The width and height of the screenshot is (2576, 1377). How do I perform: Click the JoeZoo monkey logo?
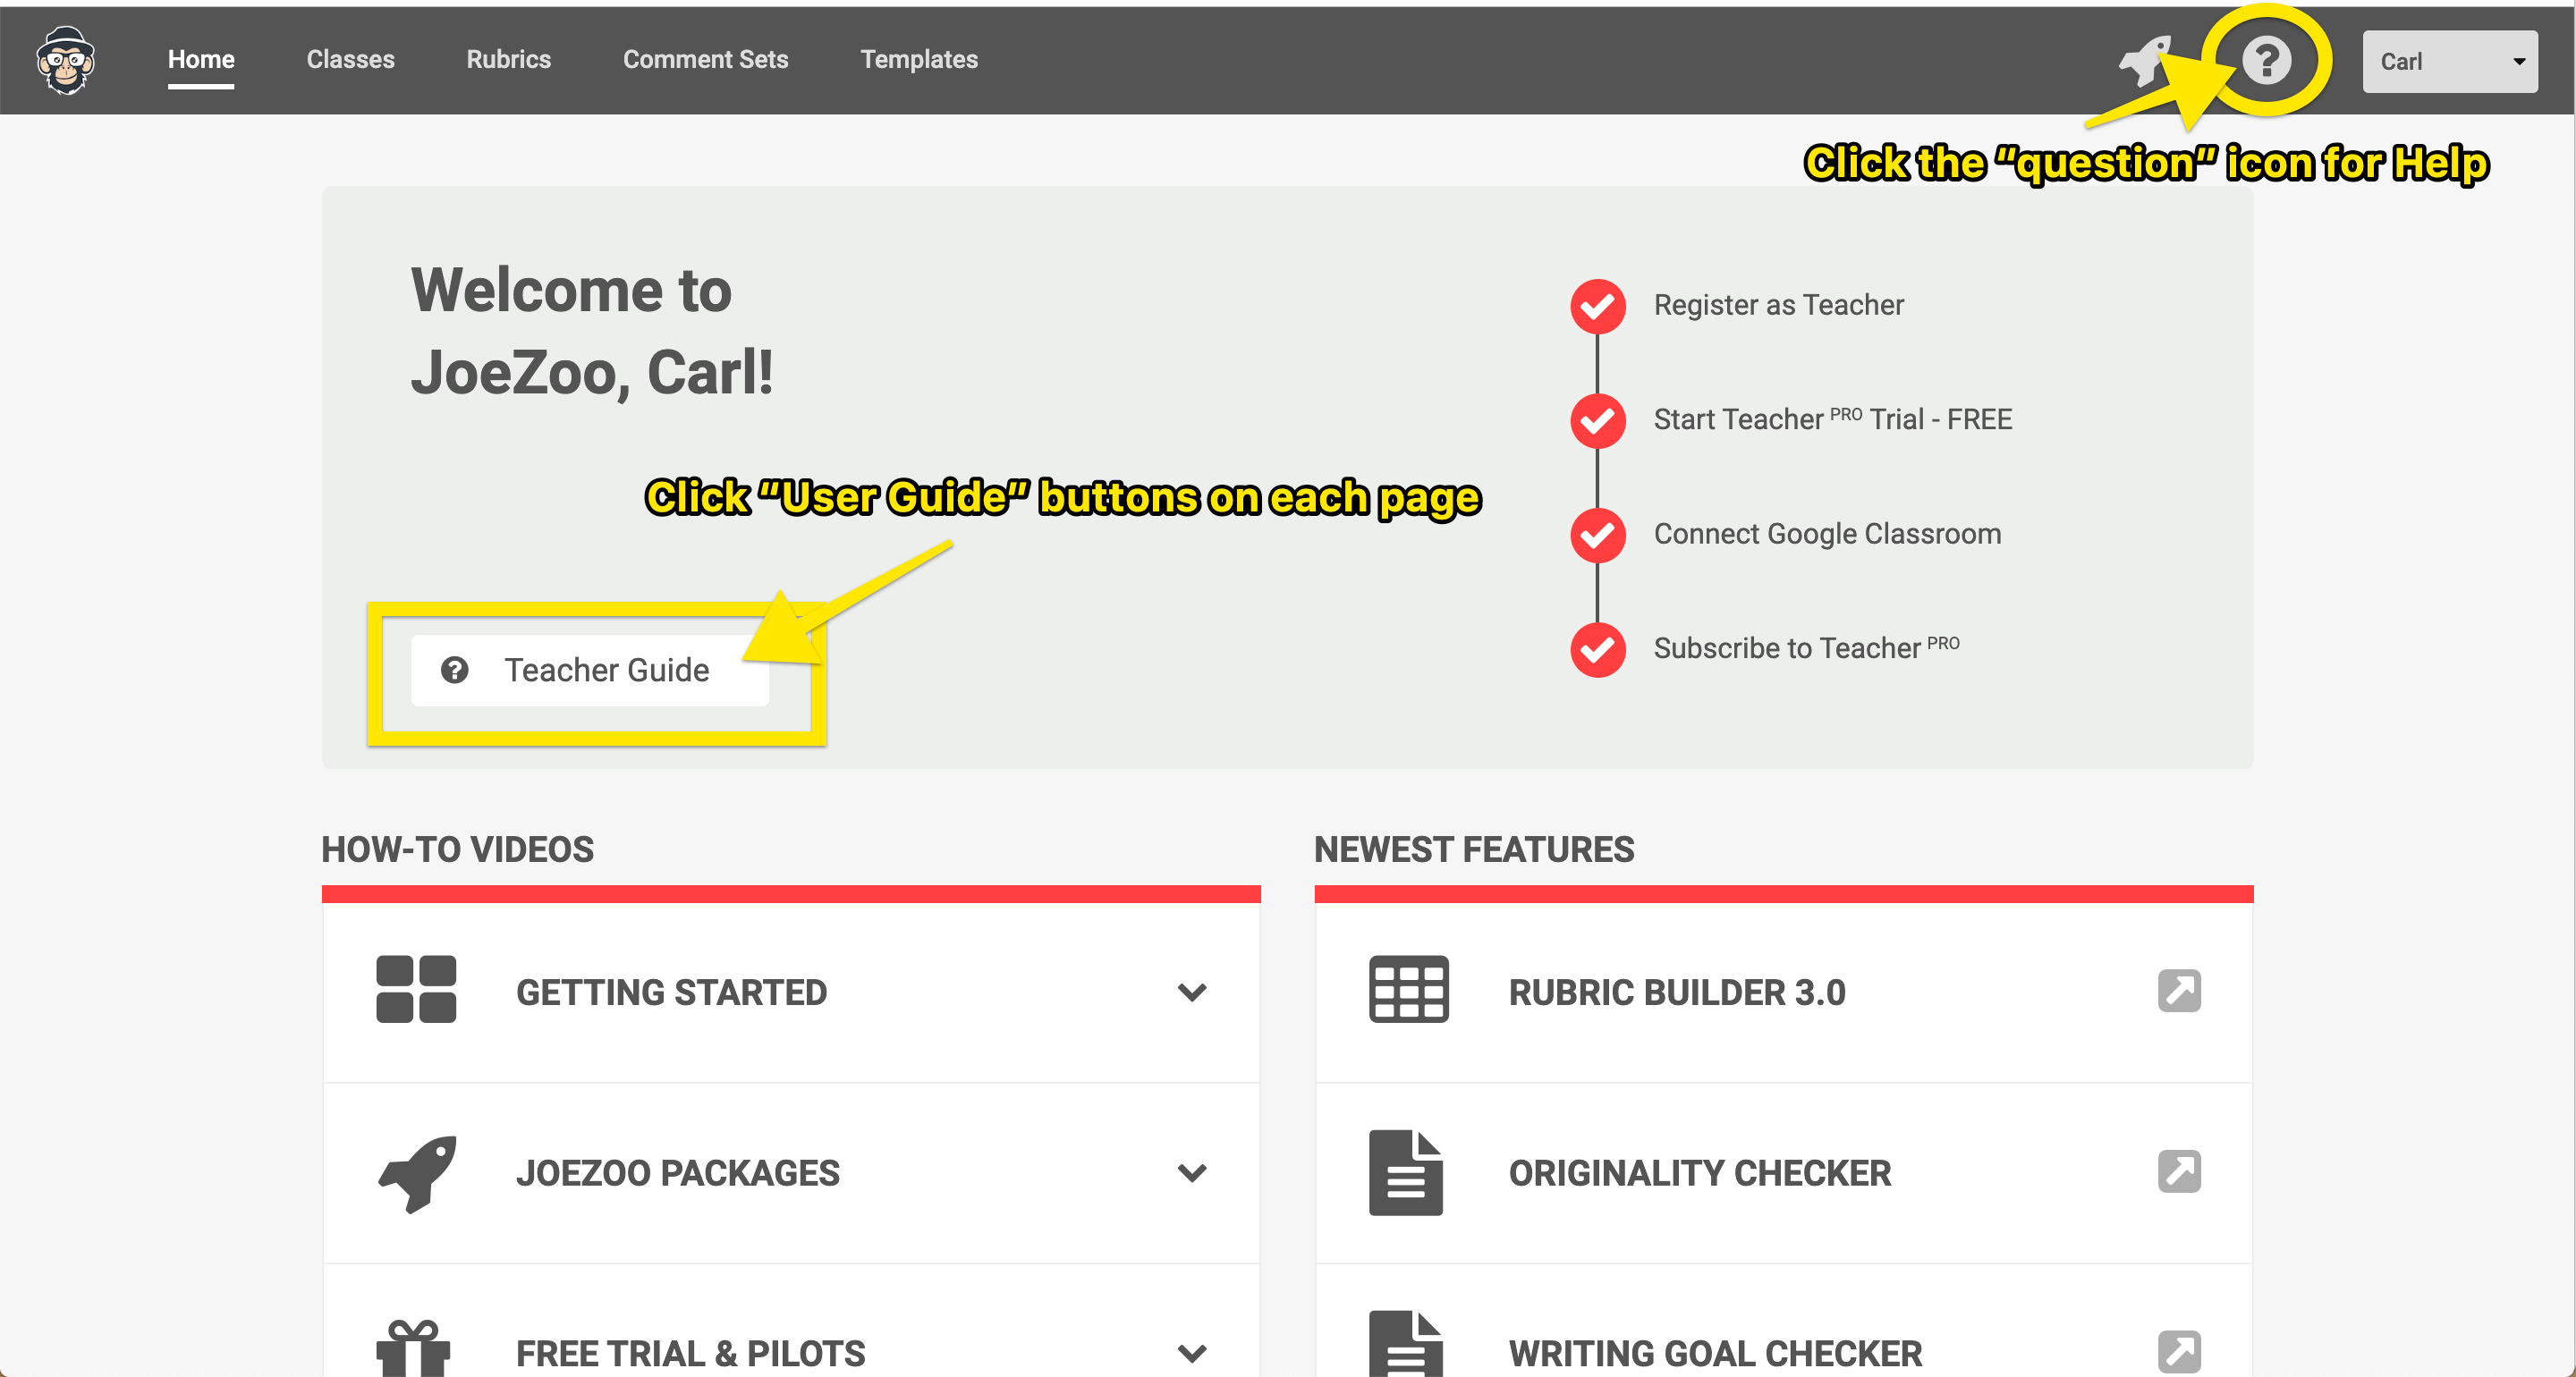pos(66,60)
